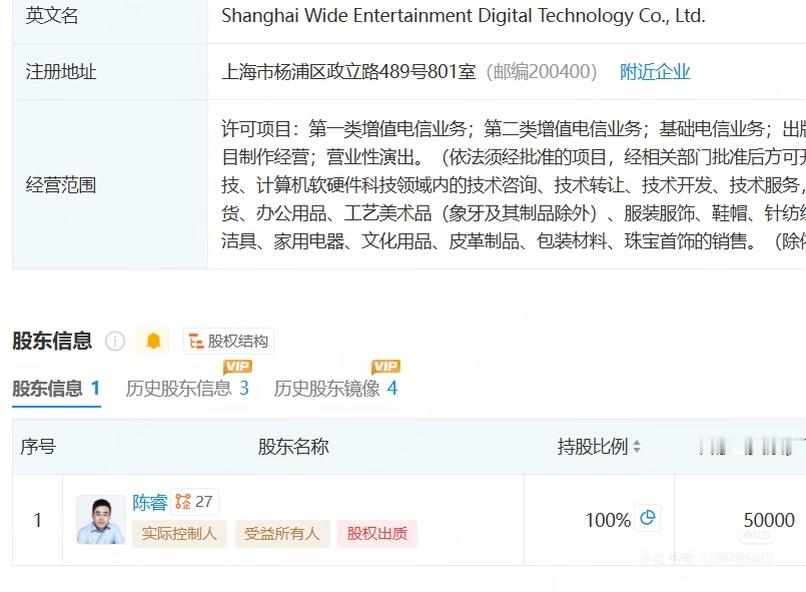Image resolution: width=806 pixels, height=592 pixels.
Task: Open shareholder 陈睿 profile link
Action: (x=150, y=502)
